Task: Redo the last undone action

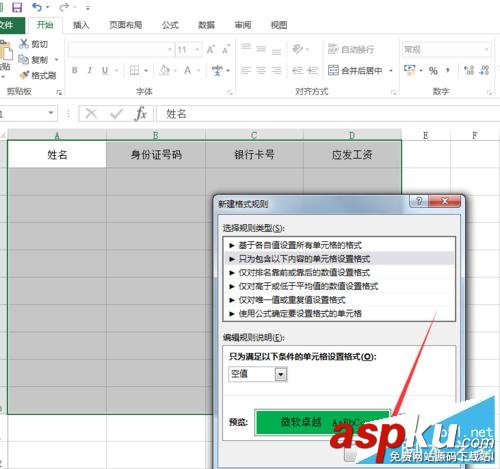Action: [x=64, y=7]
